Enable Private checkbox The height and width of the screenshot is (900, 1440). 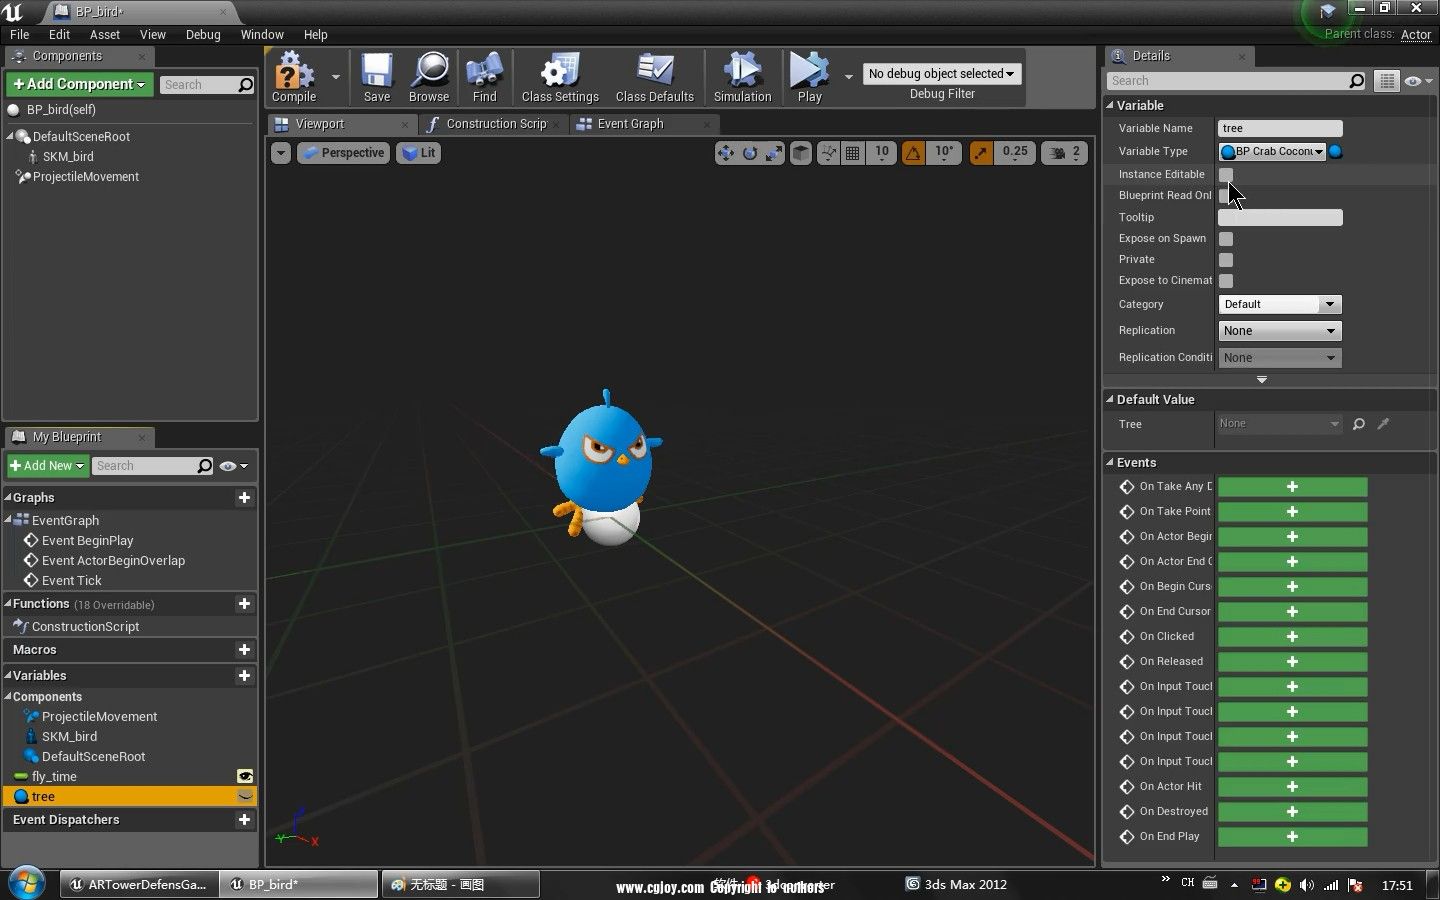click(1226, 260)
